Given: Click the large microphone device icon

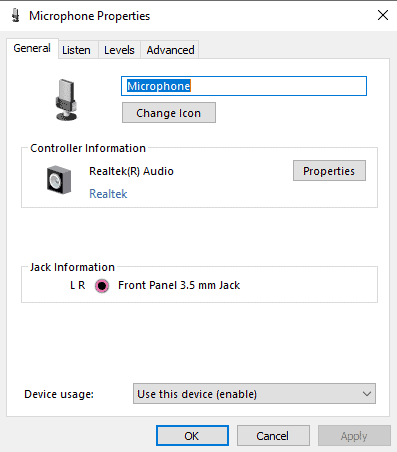Looking at the screenshot, I should [66, 99].
